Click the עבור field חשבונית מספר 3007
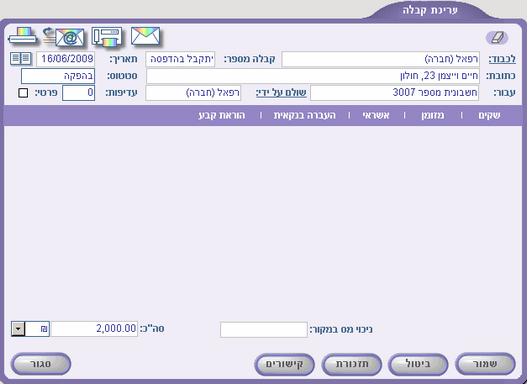527x384 pixels. (x=395, y=93)
